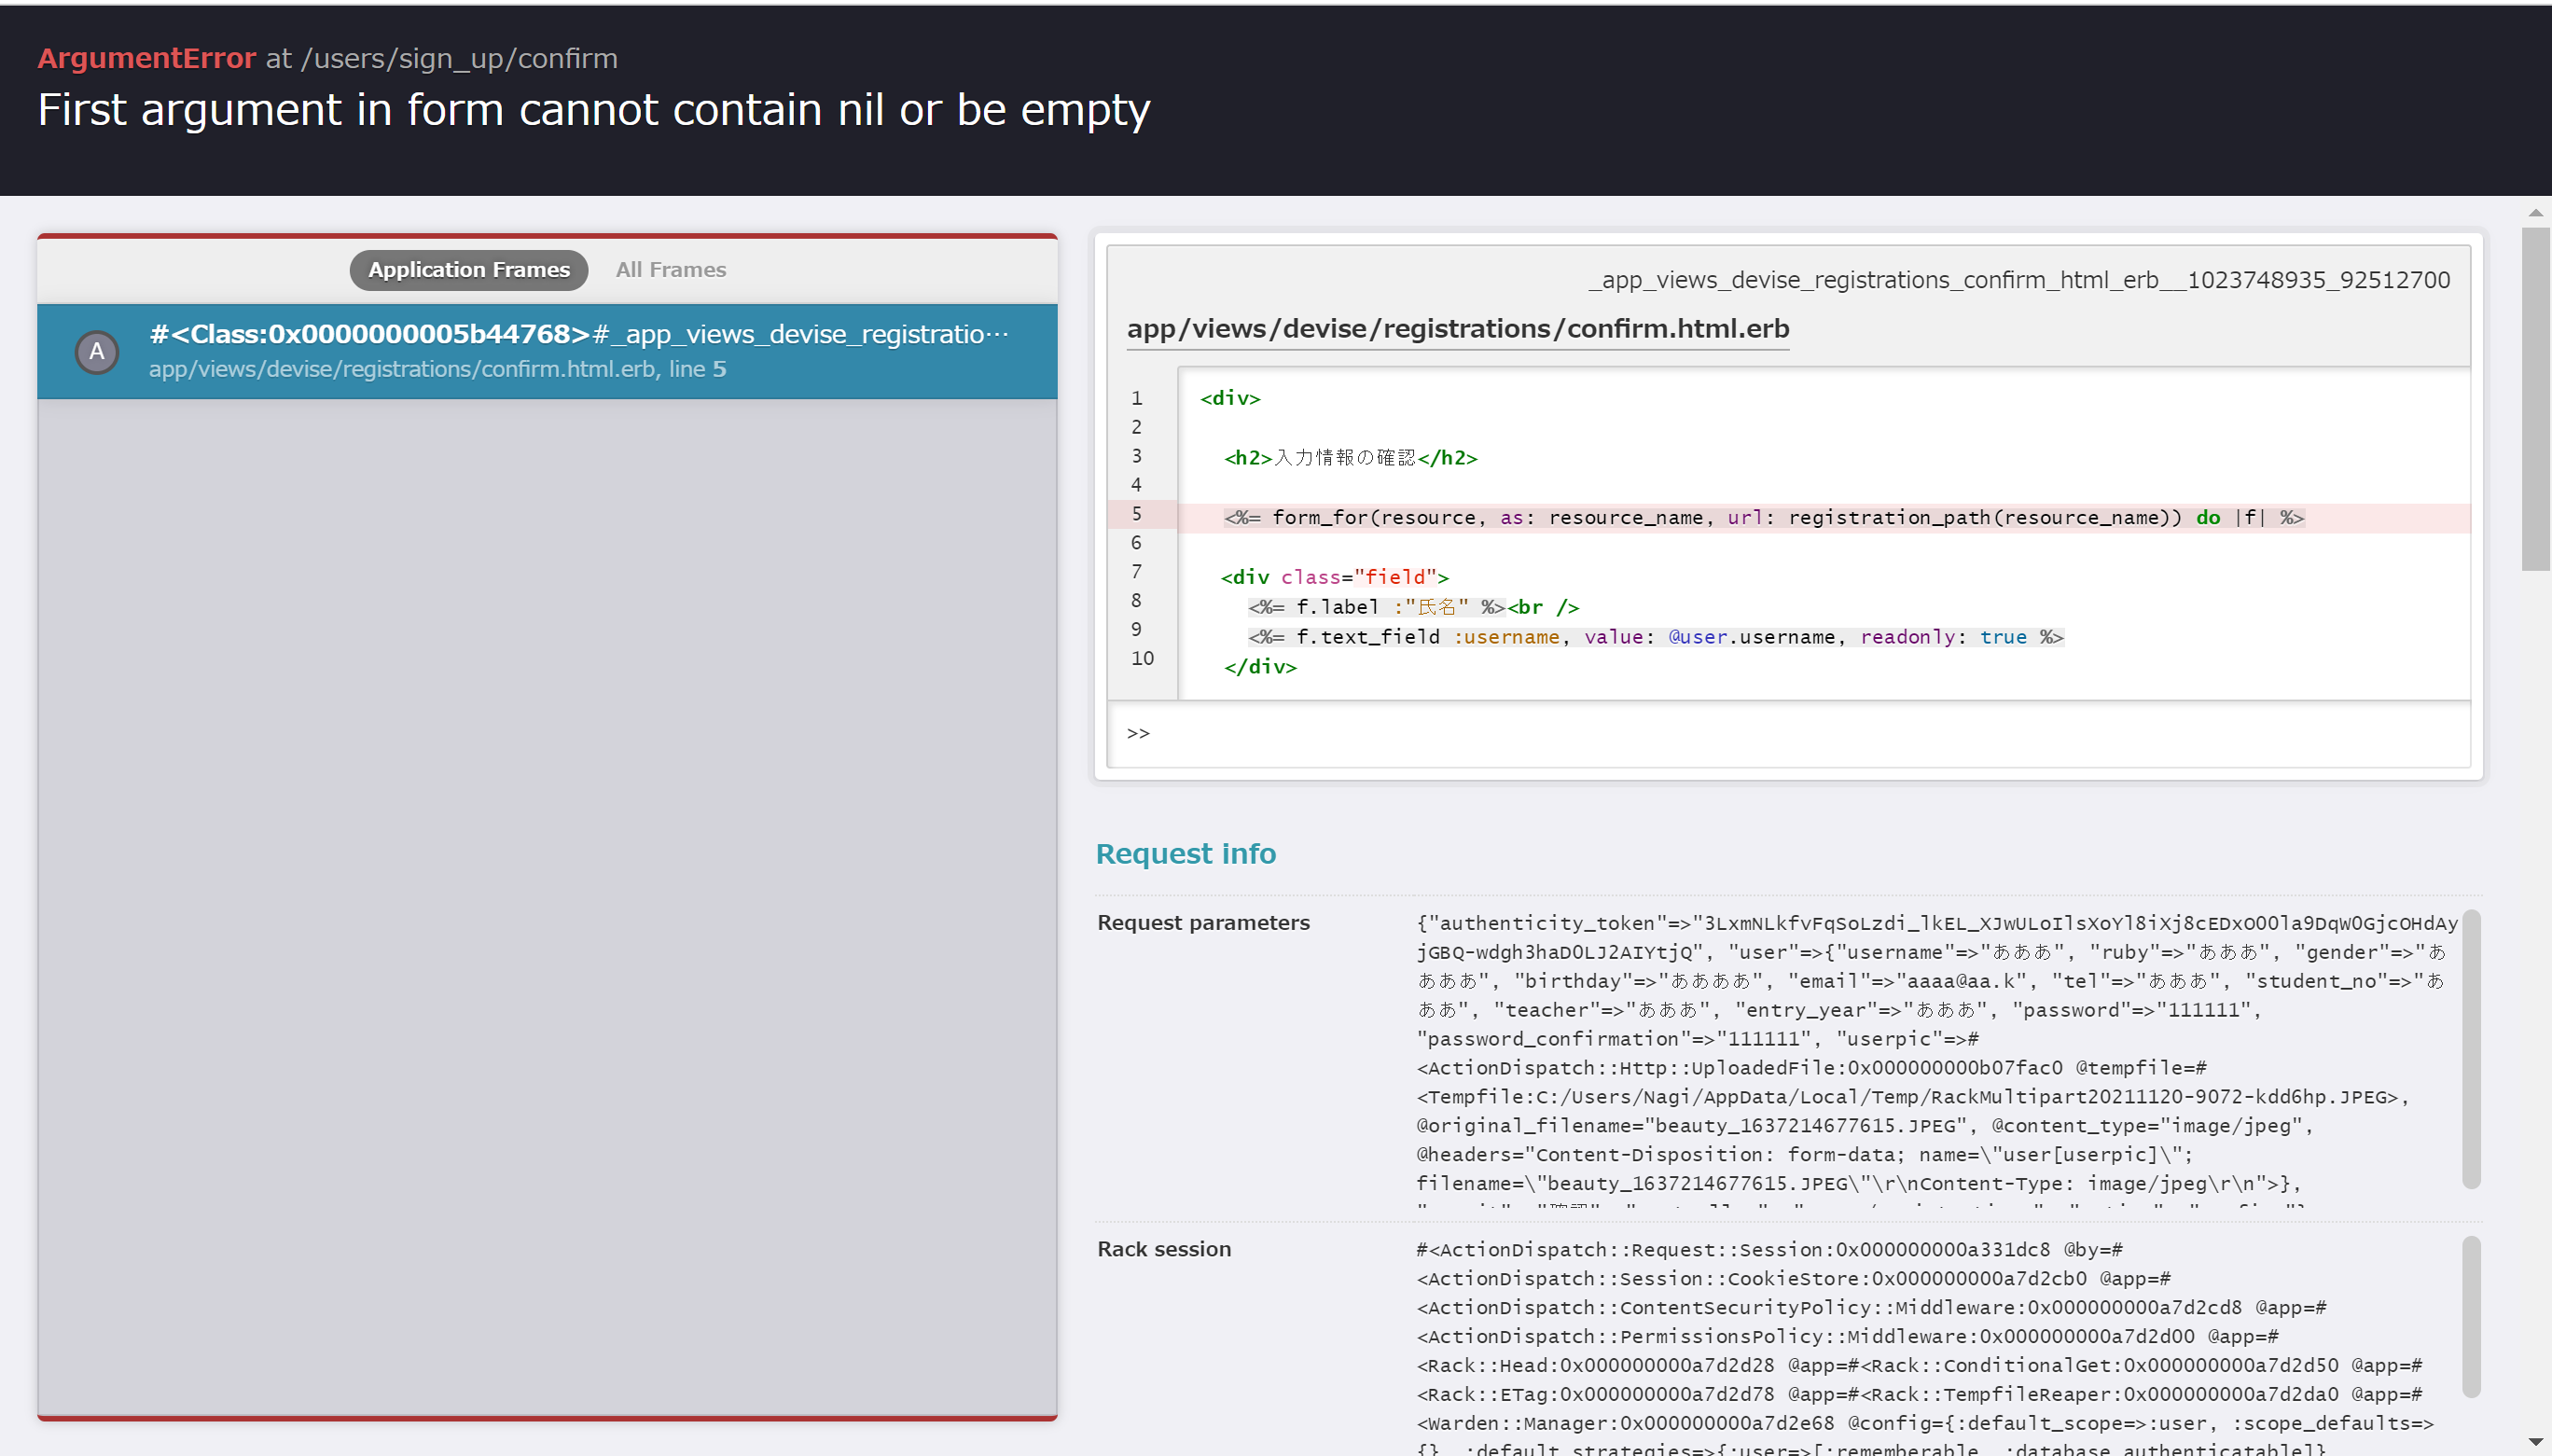
Task: Switch to the All Frames tab
Action: pyautogui.click(x=670, y=270)
